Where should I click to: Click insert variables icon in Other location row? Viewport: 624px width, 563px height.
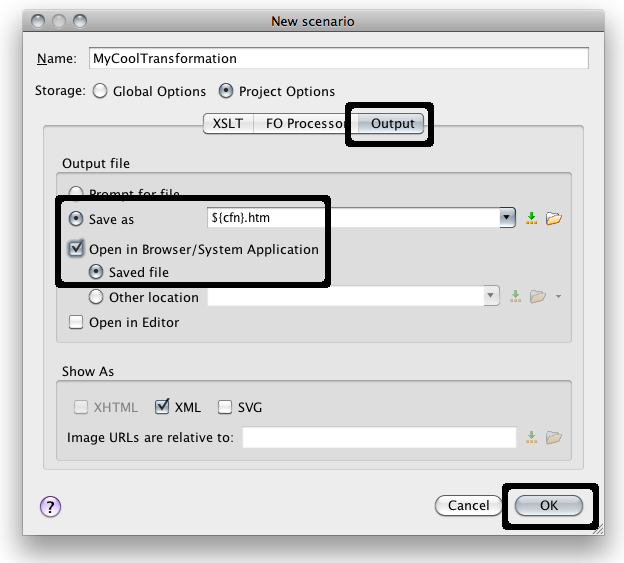coord(516,297)
